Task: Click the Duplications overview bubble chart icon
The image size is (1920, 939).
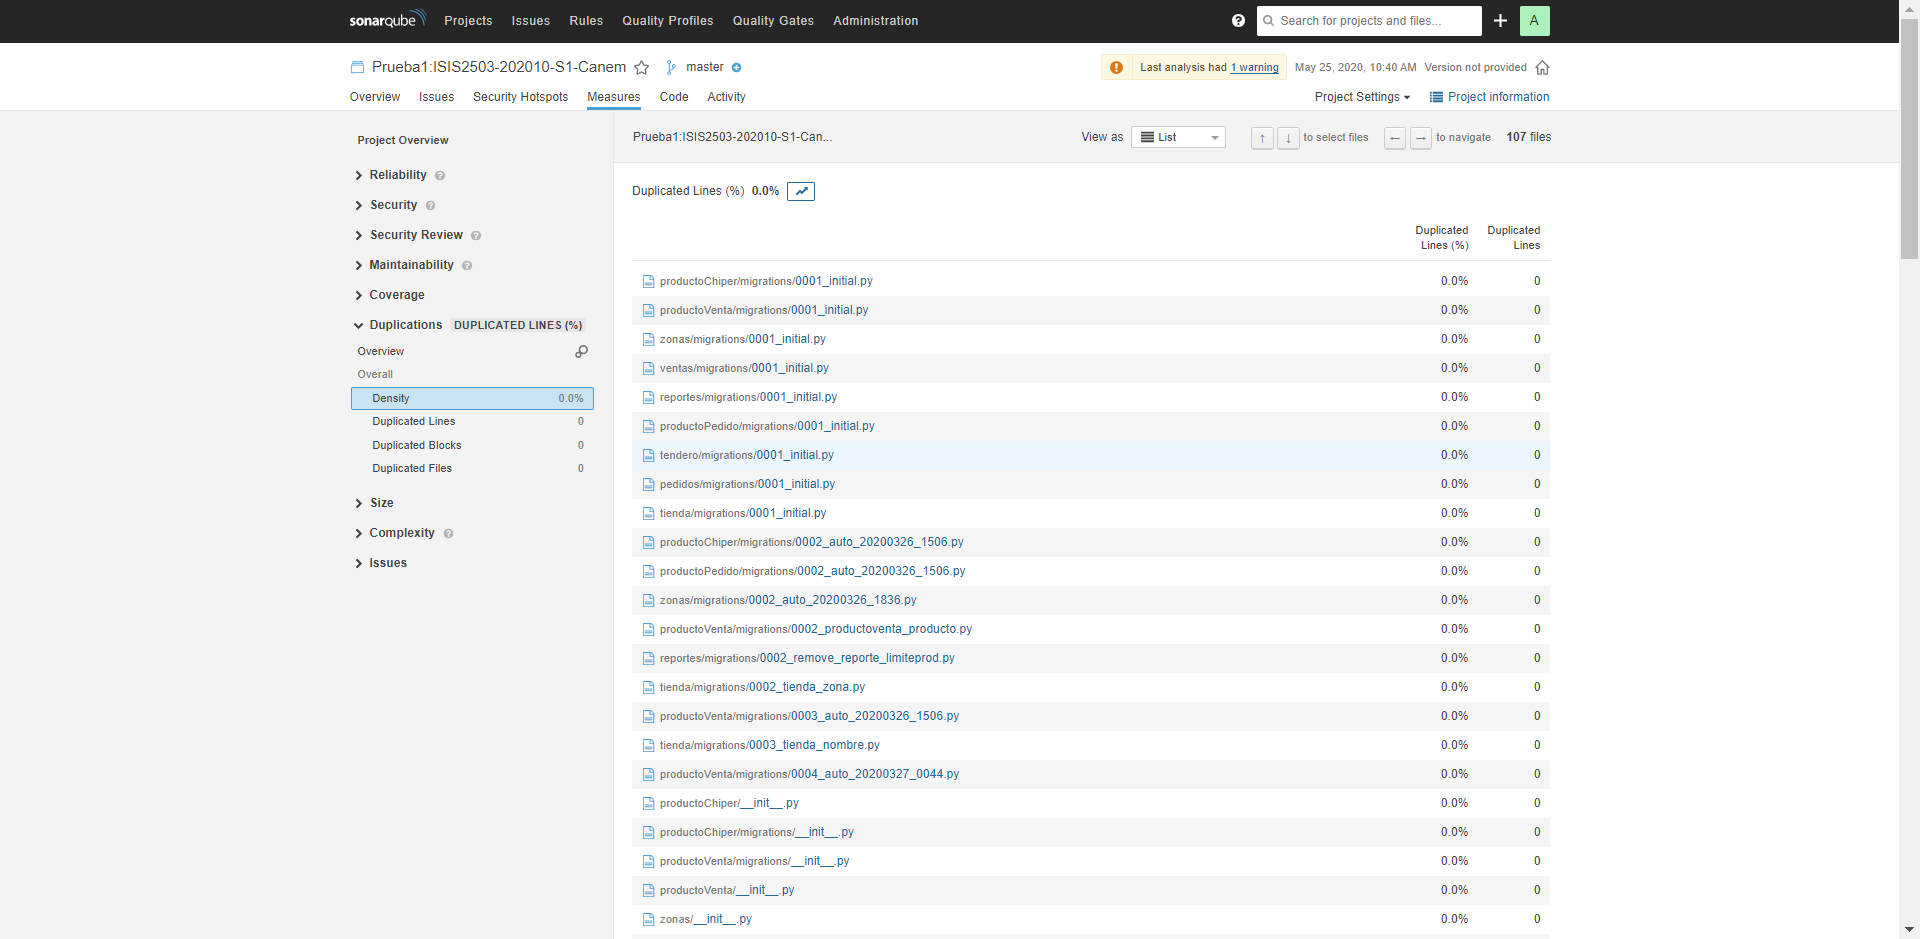Action: point(581,351)
